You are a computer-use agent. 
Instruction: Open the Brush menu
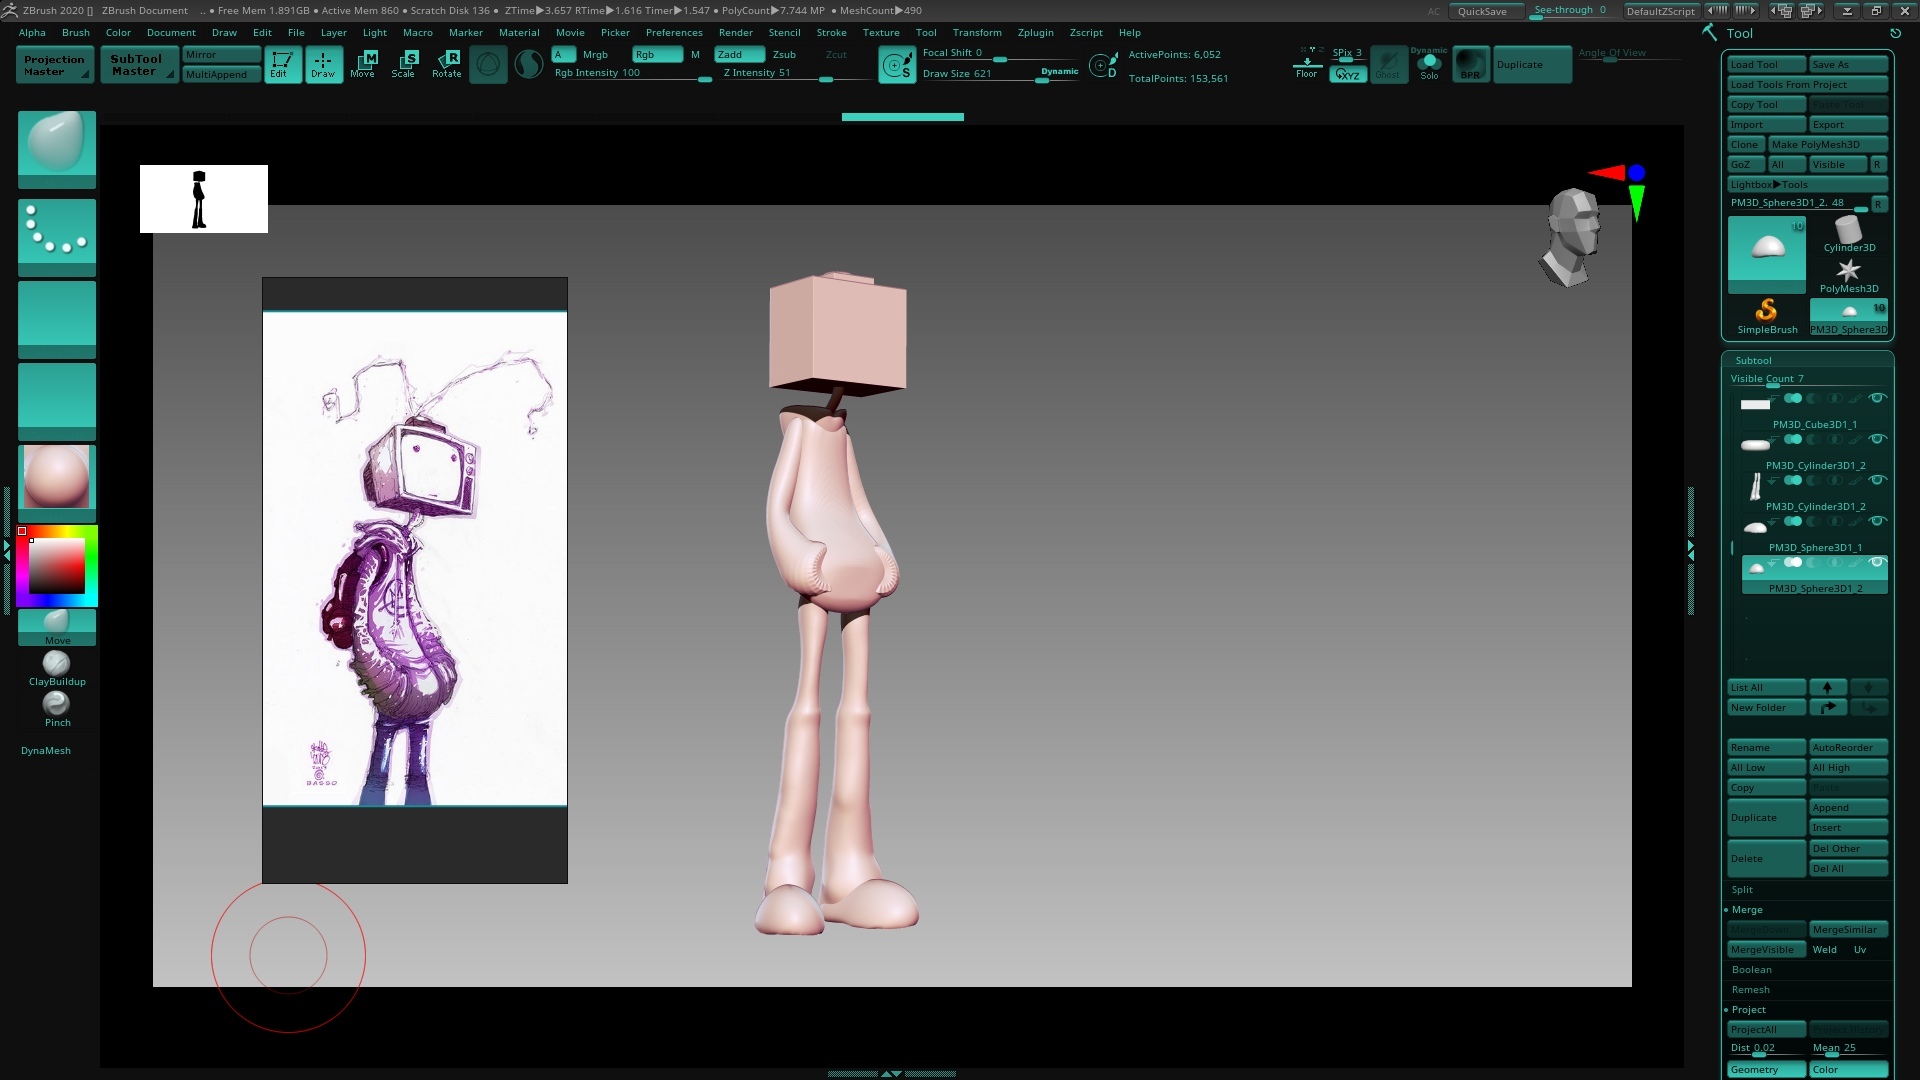pos(76,33)
